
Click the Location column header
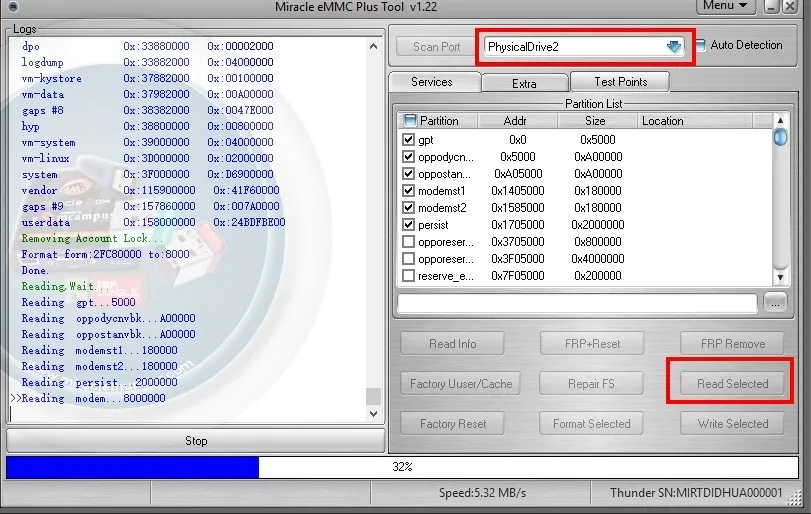click(x=695, y=120)
